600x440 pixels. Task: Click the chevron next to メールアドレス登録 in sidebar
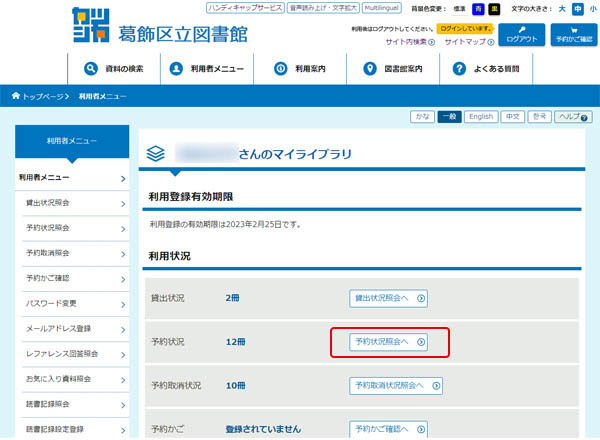tap(123, 330)
